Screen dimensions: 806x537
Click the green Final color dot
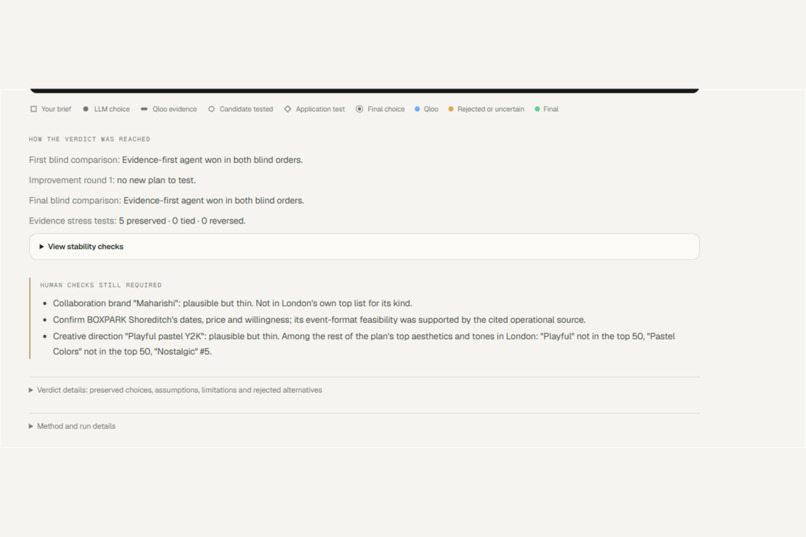click(x=537, y=109)
